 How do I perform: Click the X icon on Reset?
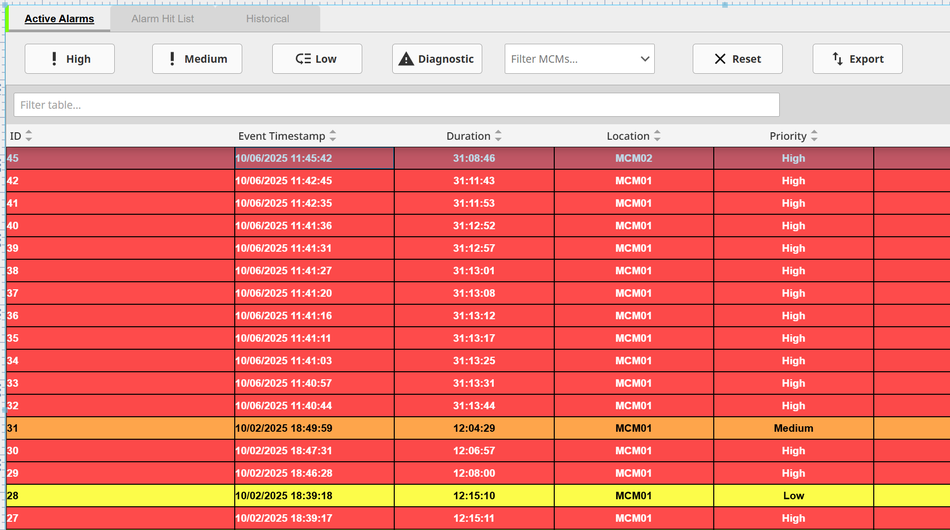coord(720,59)
